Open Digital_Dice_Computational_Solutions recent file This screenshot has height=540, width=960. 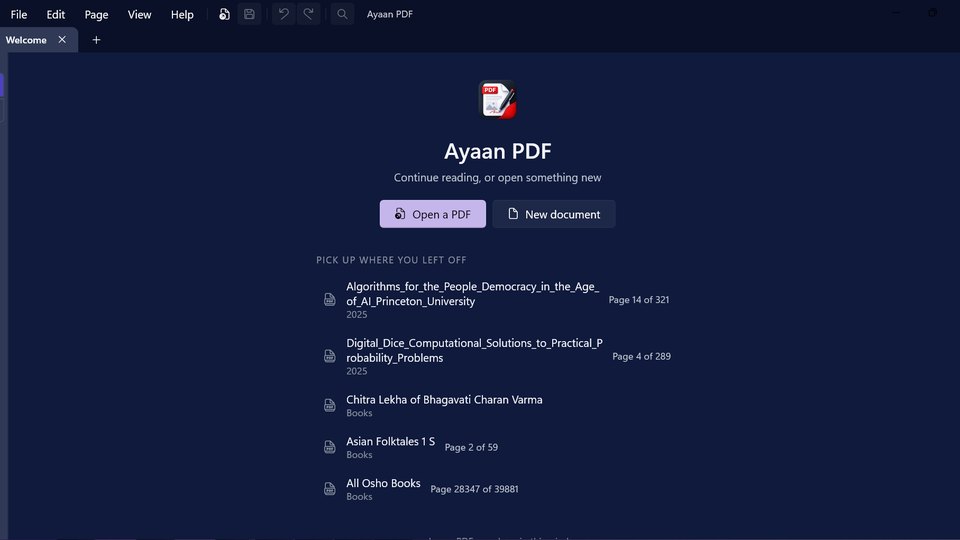pos(497,356)
